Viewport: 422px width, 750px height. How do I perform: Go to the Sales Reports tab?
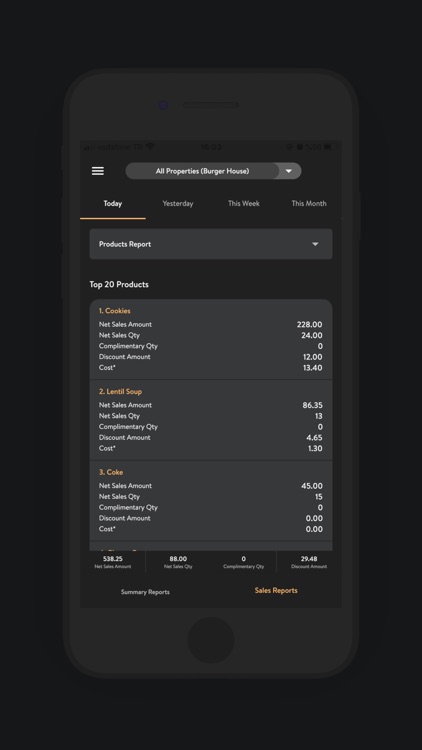click(x=276, y=591)
